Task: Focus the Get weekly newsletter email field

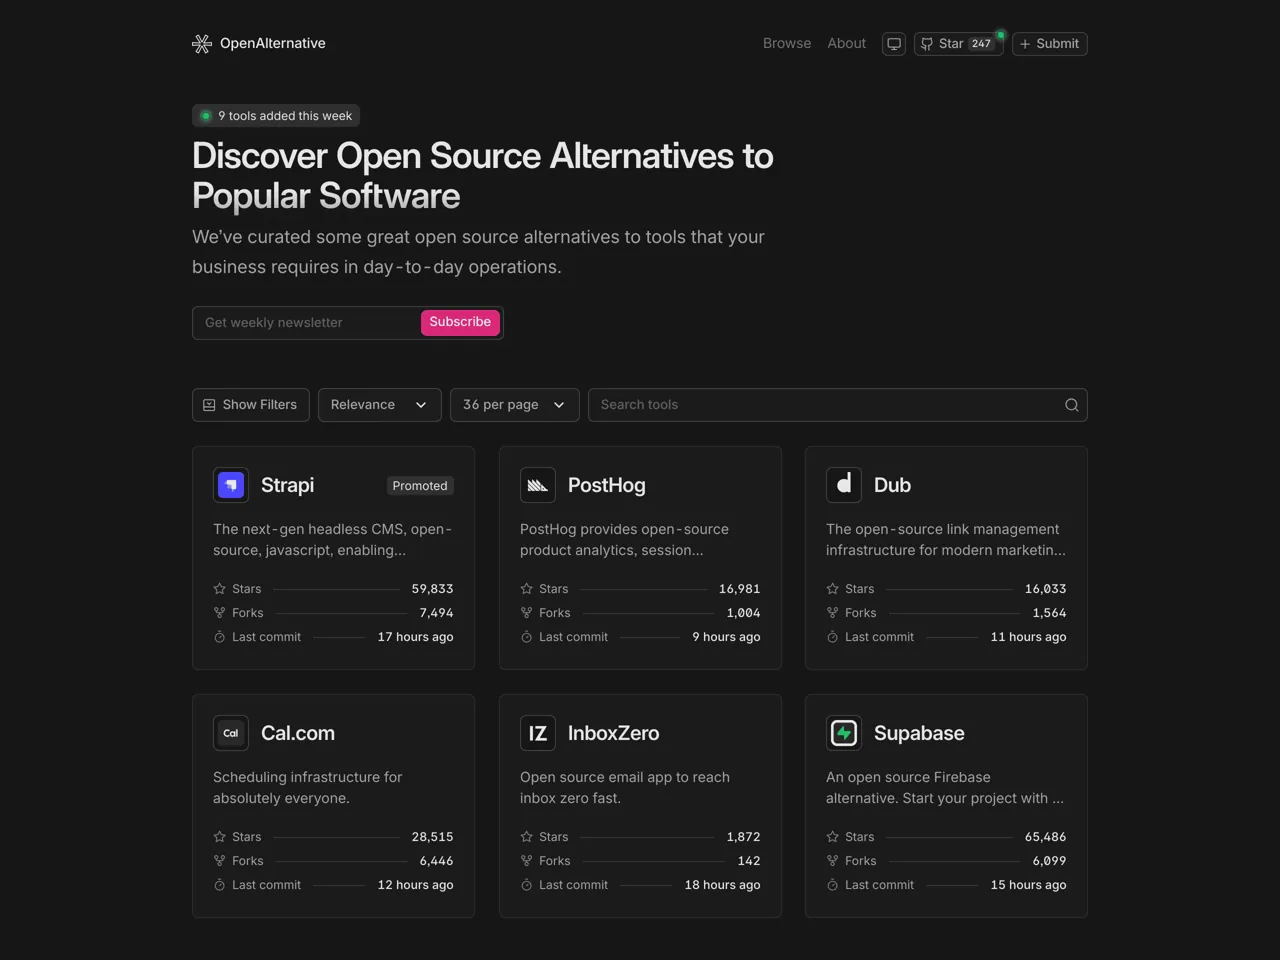Action: [306, 323]
